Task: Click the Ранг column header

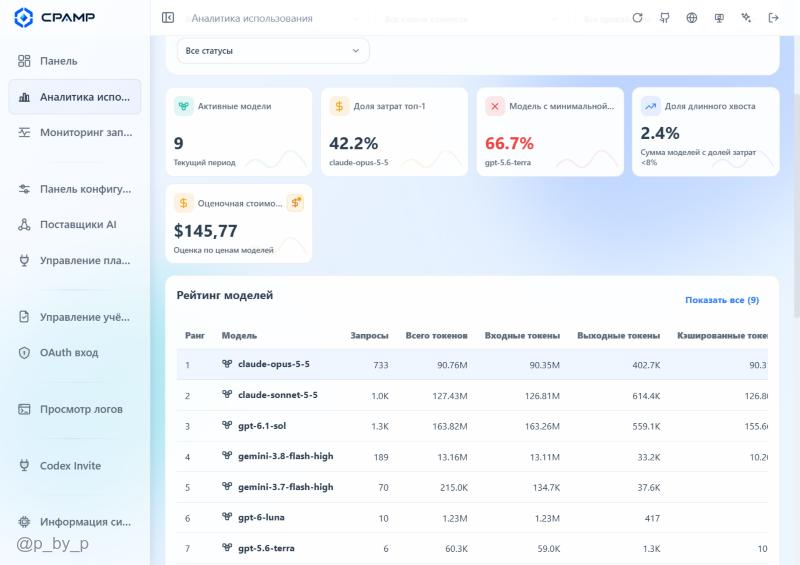Action: coord(195,335)
